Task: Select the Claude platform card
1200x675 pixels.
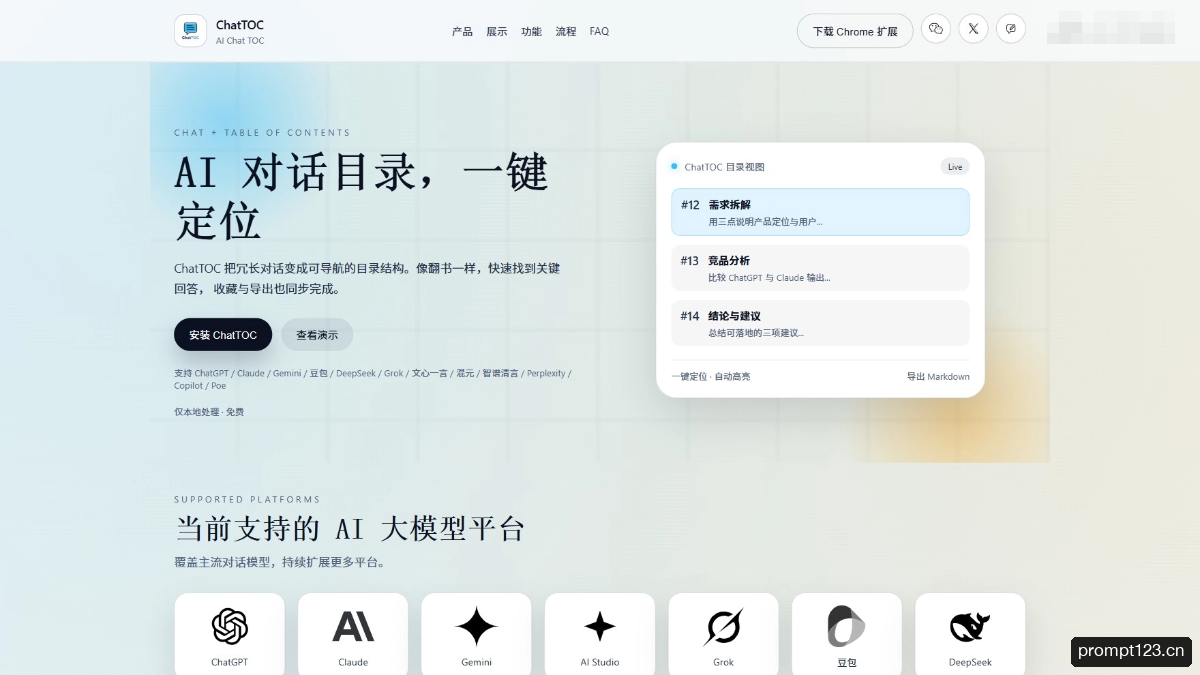Action: (353, 634)
